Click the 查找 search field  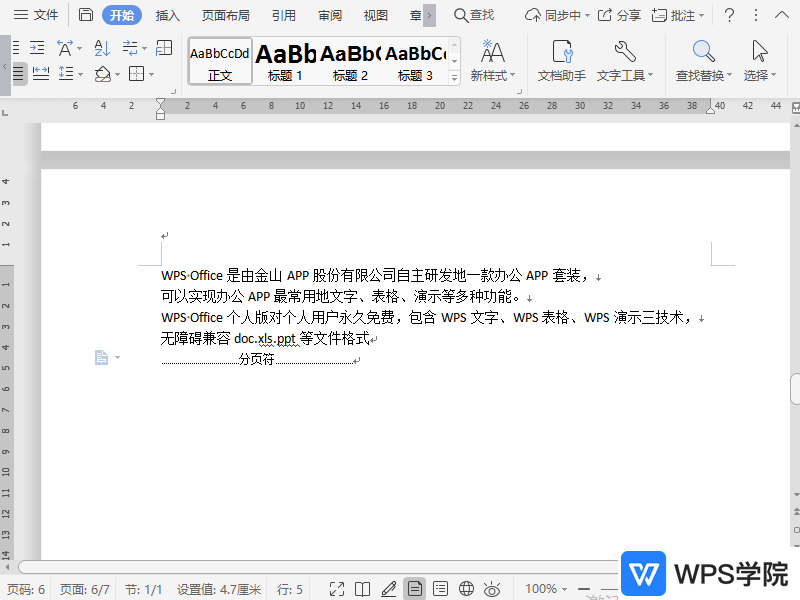[474, 15]
